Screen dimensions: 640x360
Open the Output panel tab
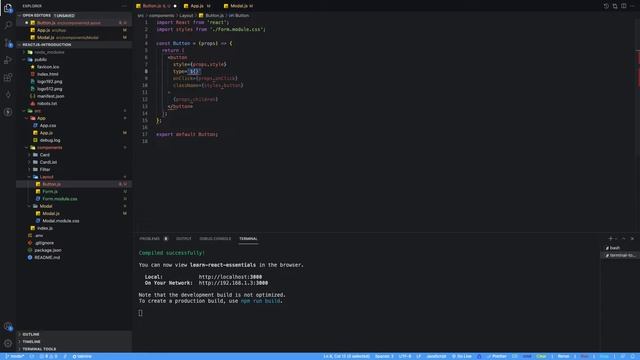(x=183, y=239)
